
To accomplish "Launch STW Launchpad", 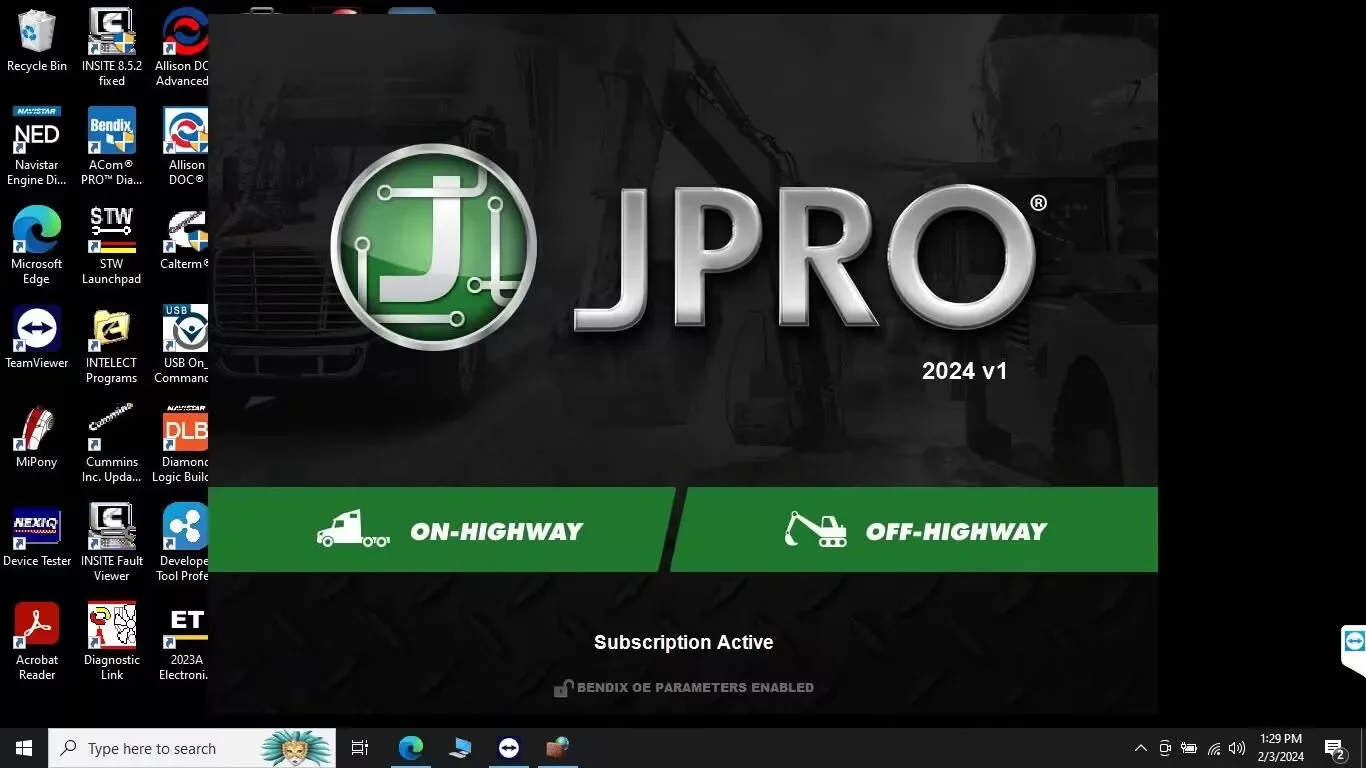I will click(x=111, y=232).
